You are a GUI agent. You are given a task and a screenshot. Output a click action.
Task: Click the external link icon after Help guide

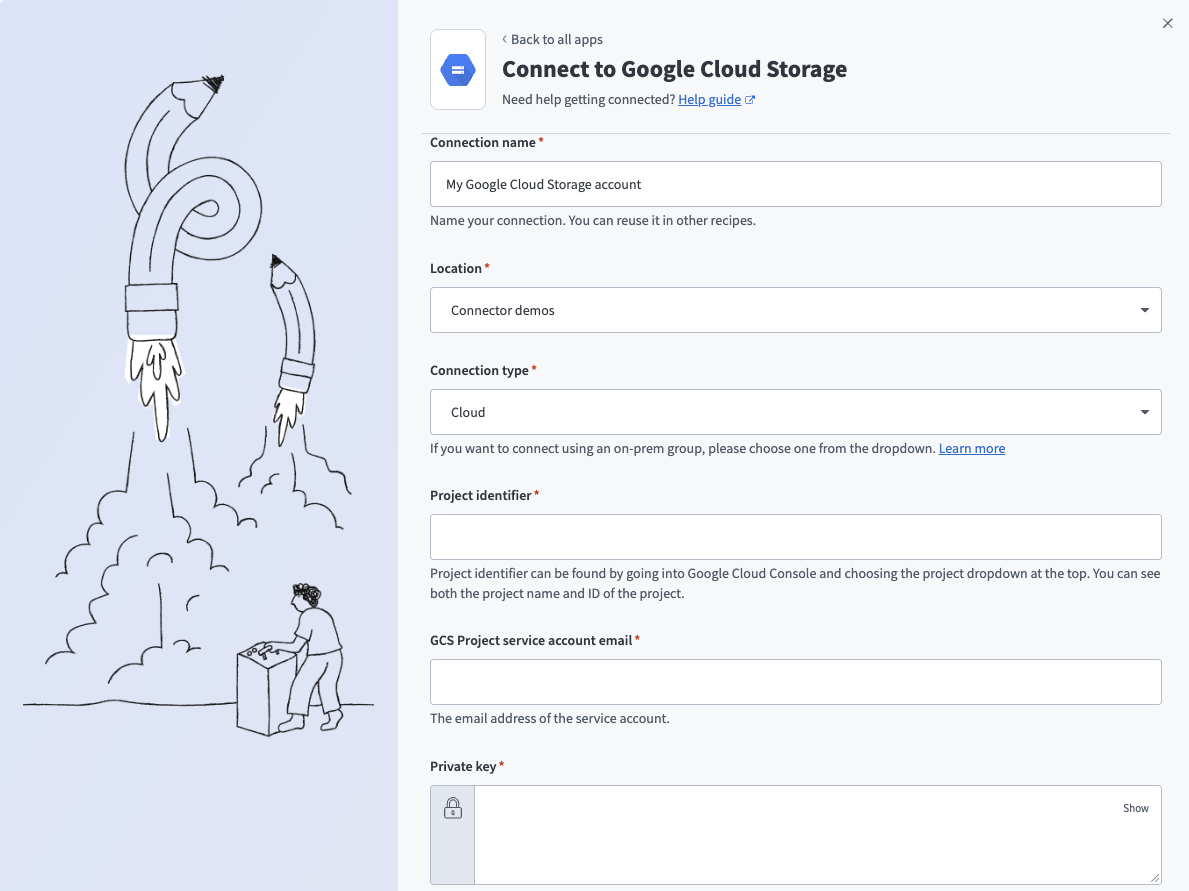tap(750, 99)
